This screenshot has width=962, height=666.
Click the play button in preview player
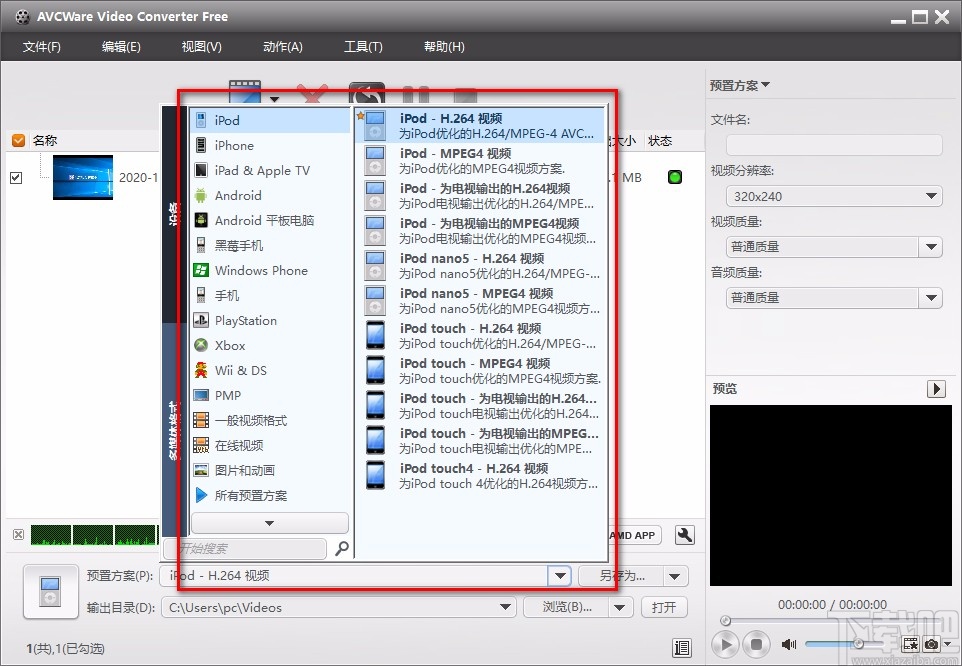tap(726, 645)
